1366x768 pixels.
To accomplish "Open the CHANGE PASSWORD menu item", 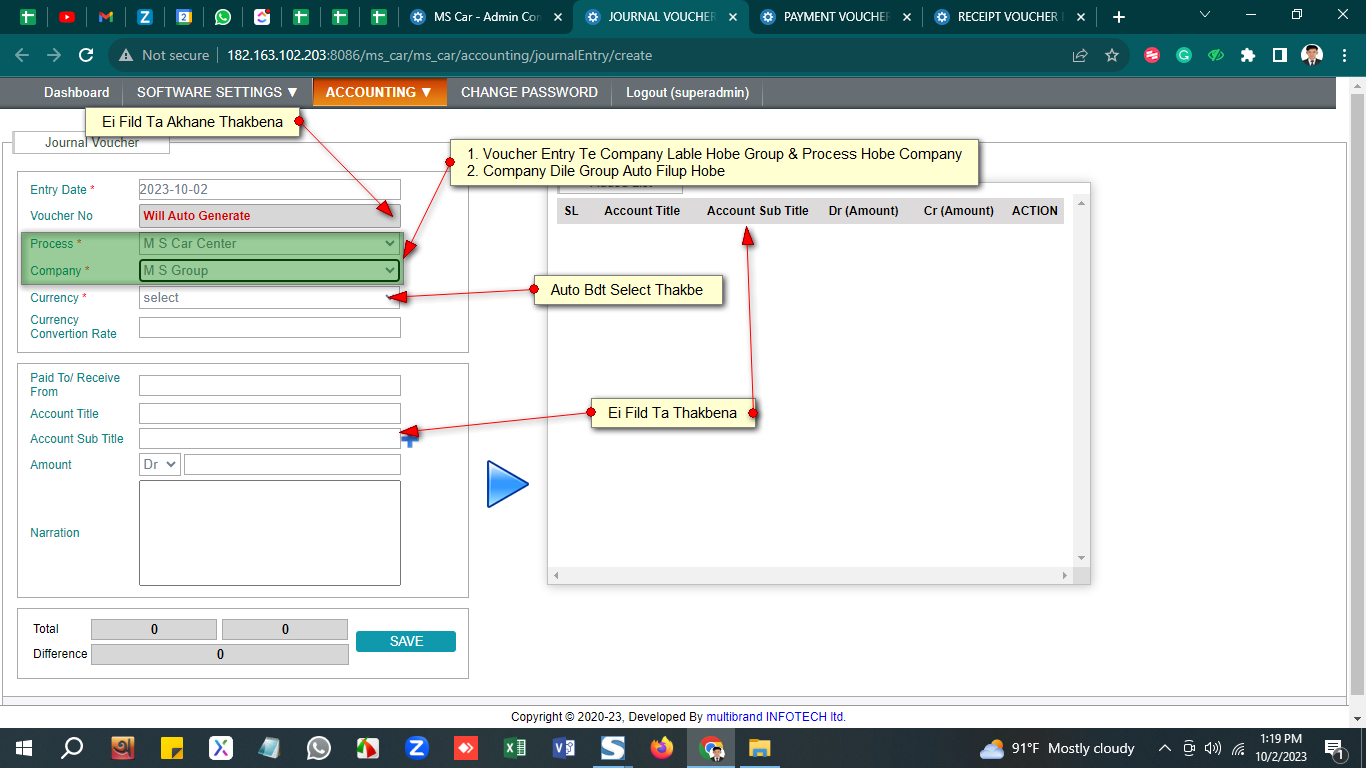I will (529, 92).
